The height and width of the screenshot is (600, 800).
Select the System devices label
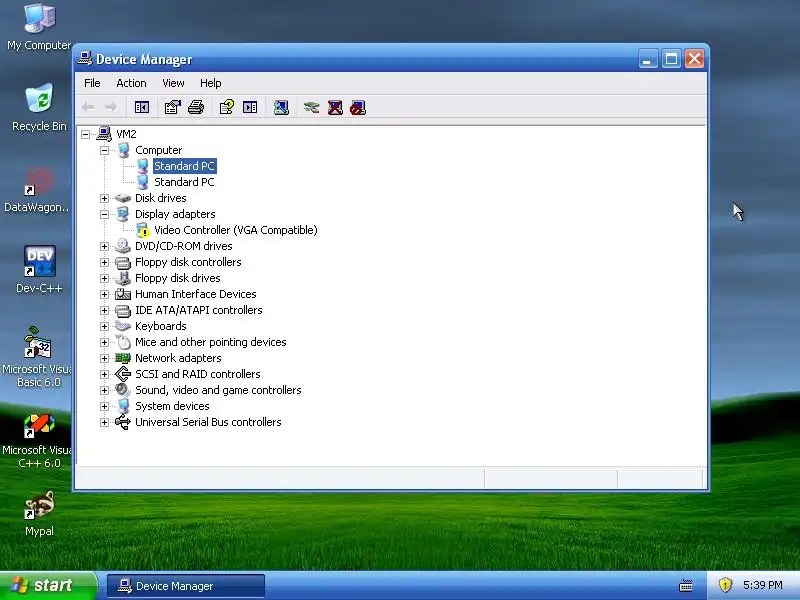tap(172, 406)
